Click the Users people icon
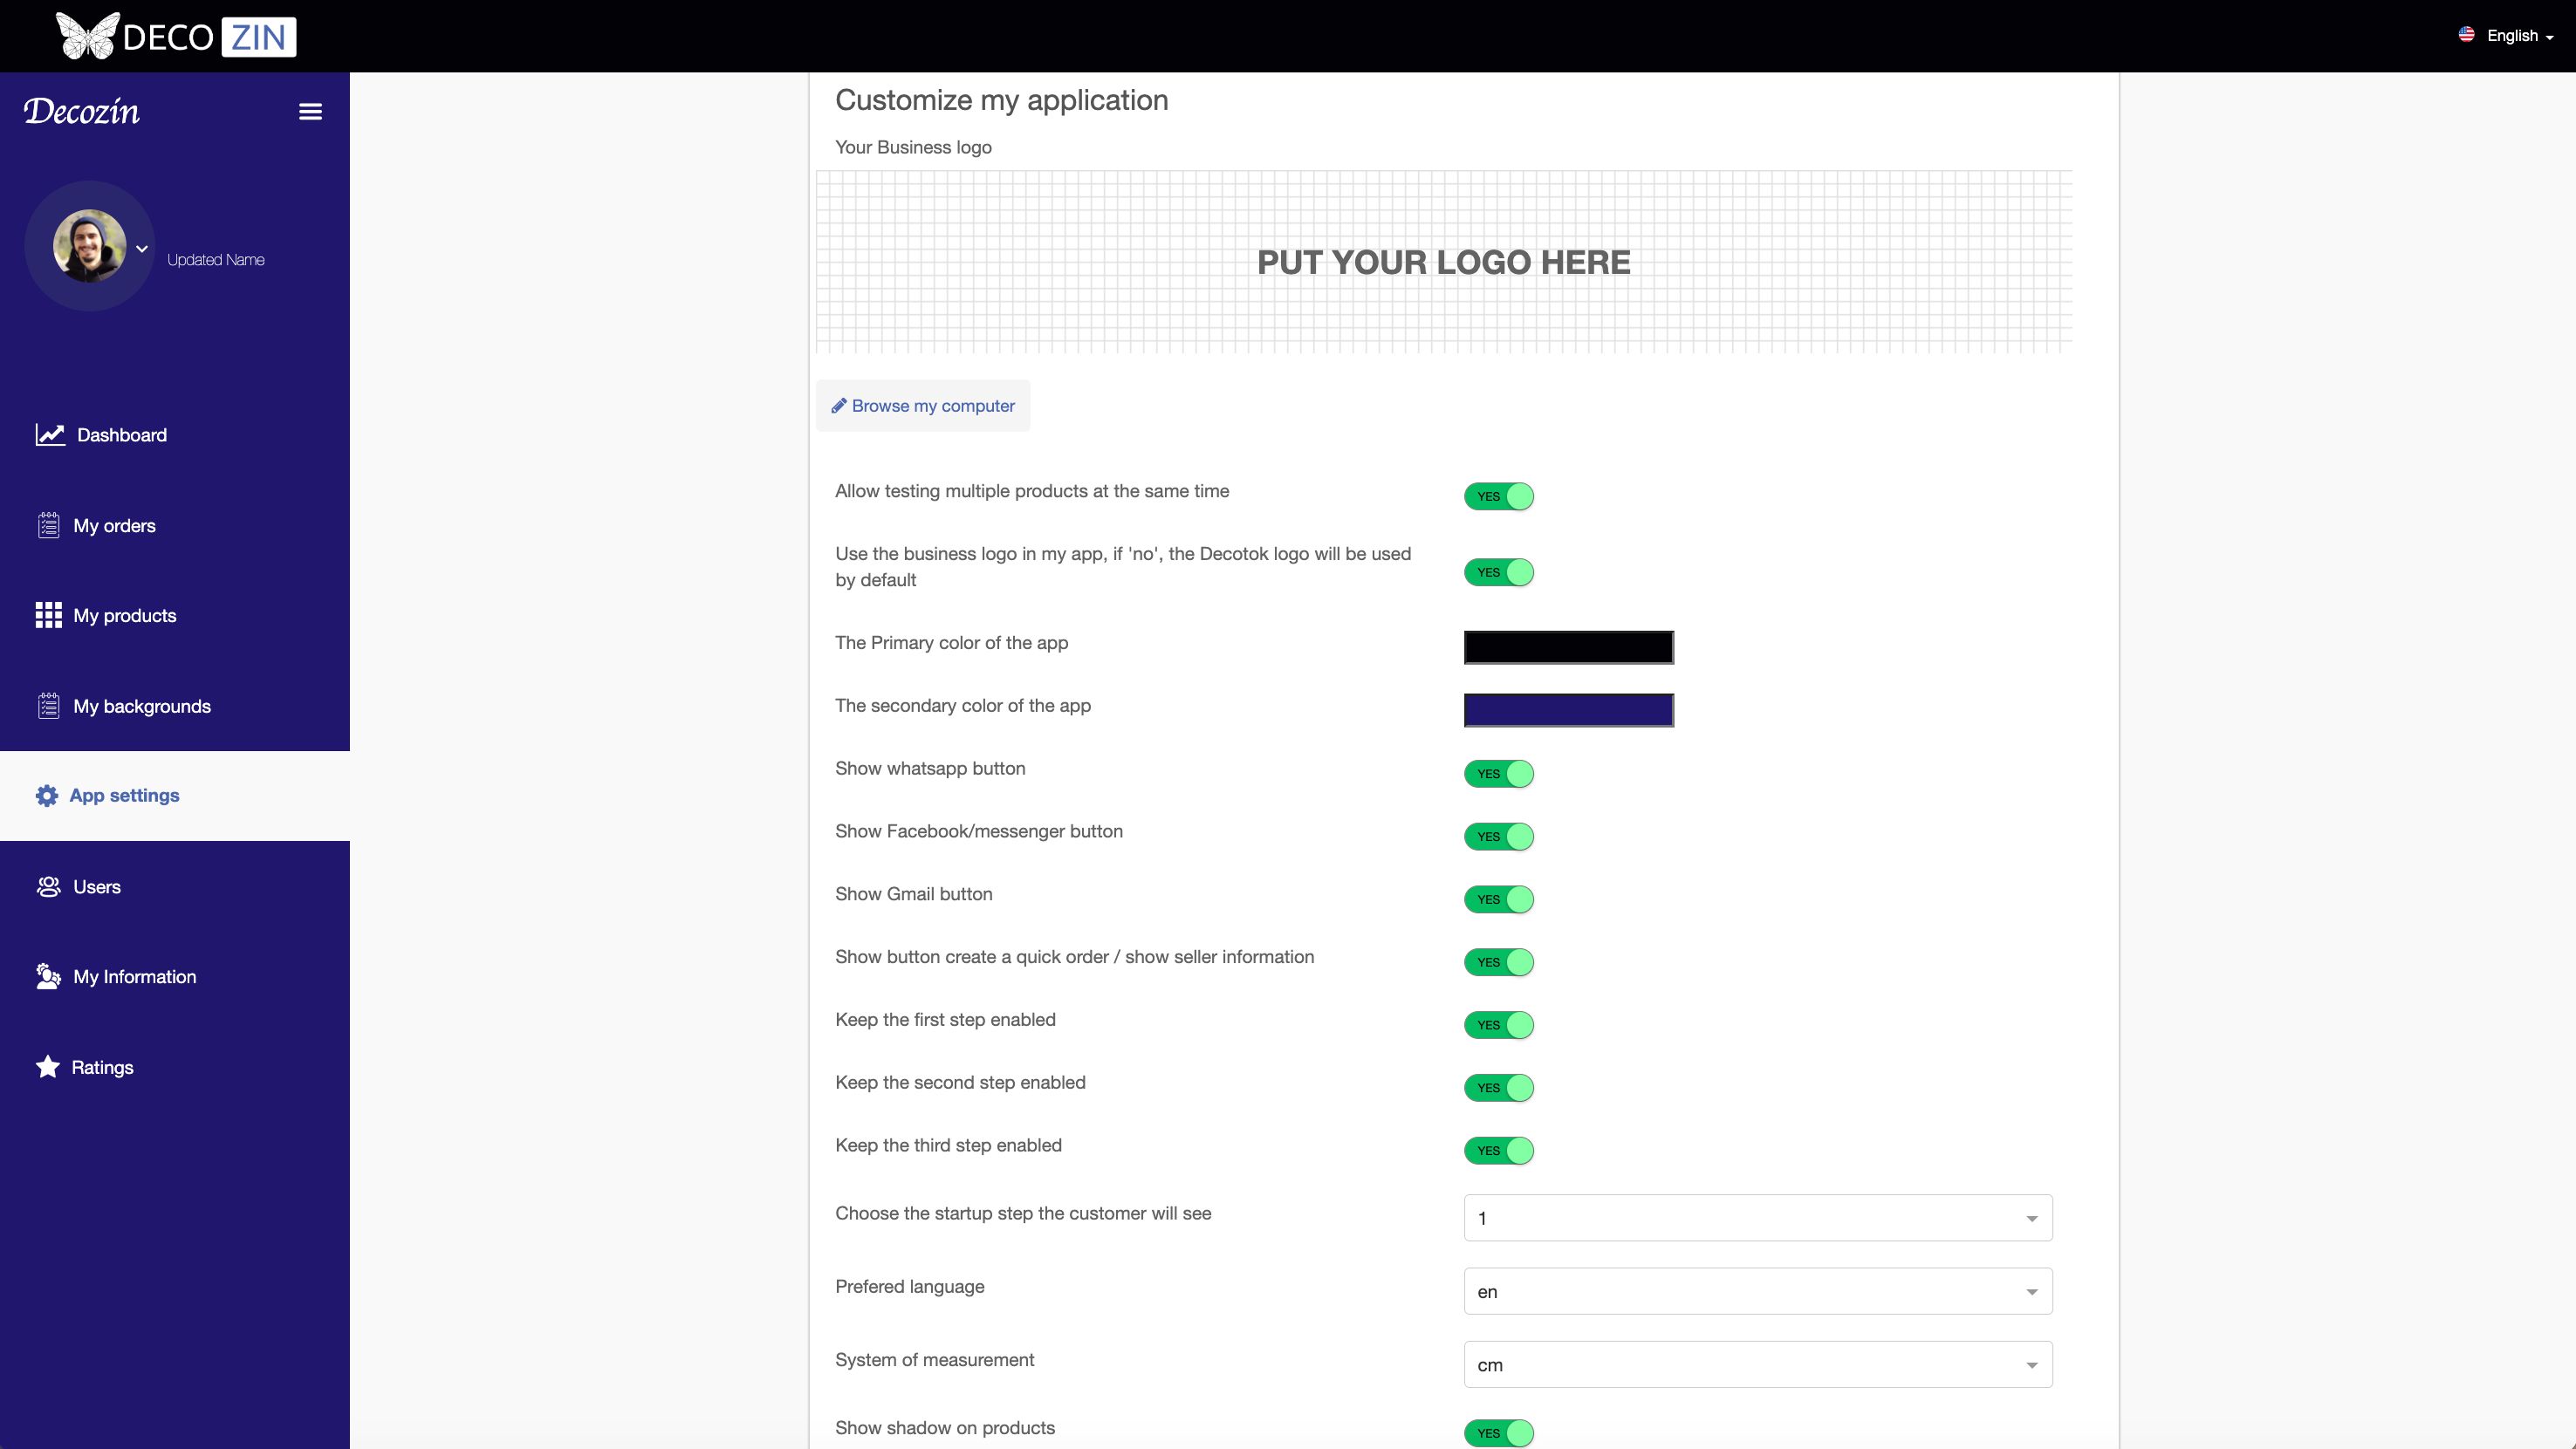This screenshot has width=2576, height=1449. coord(48,887)
